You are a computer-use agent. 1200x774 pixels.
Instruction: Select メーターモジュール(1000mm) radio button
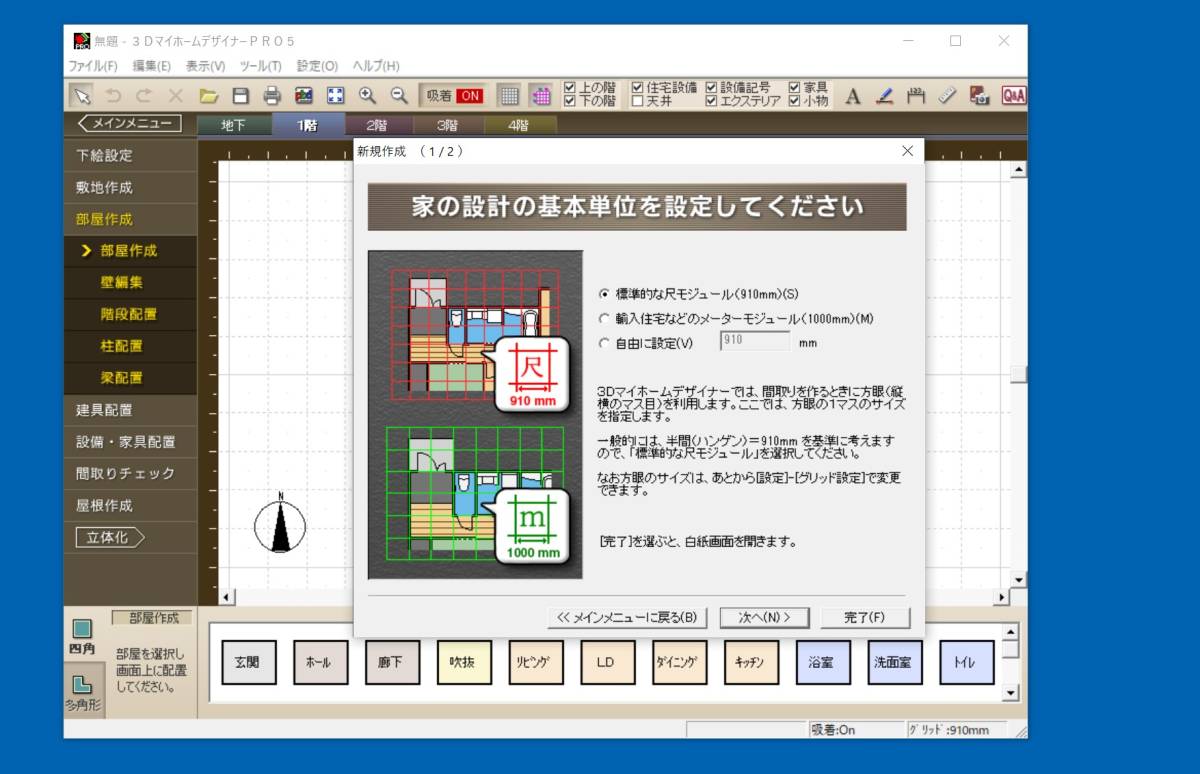(x=603, y=319)
